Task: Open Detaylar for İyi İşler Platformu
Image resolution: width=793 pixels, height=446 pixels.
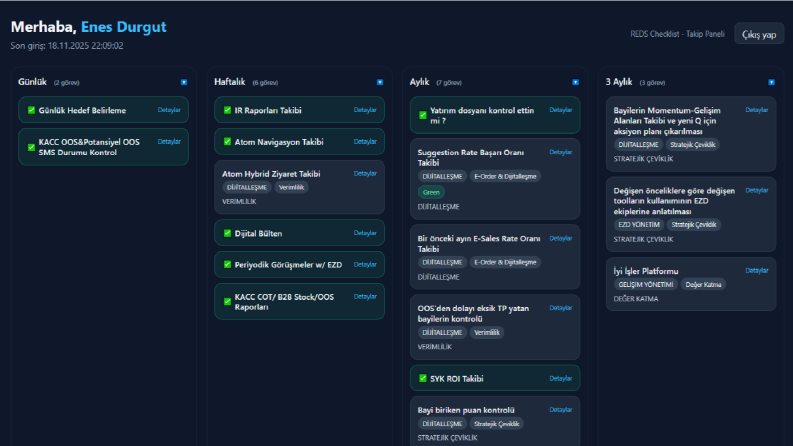Action: coord(757,271)
